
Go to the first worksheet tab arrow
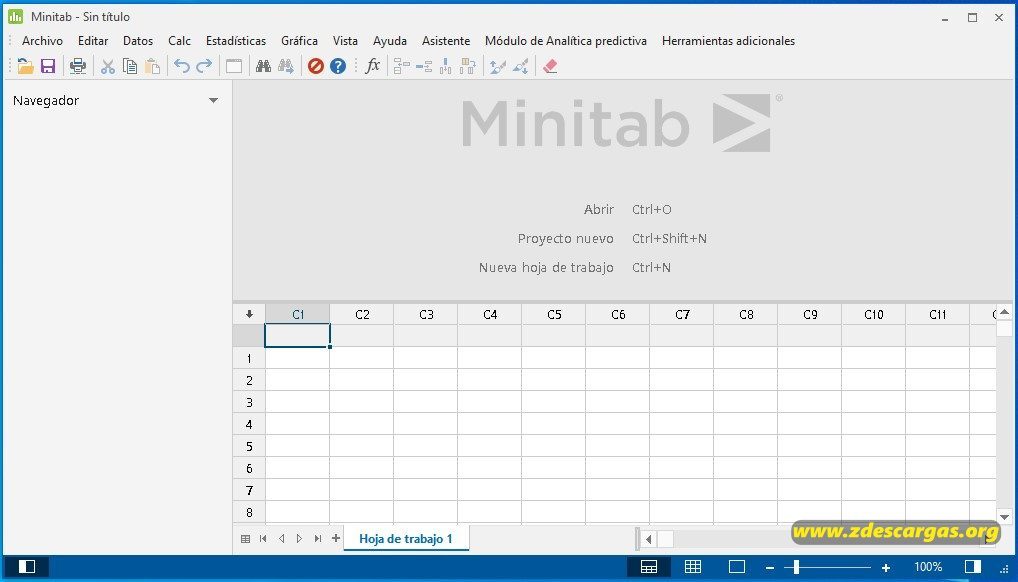pyautogui.click(x=263, y=538)
